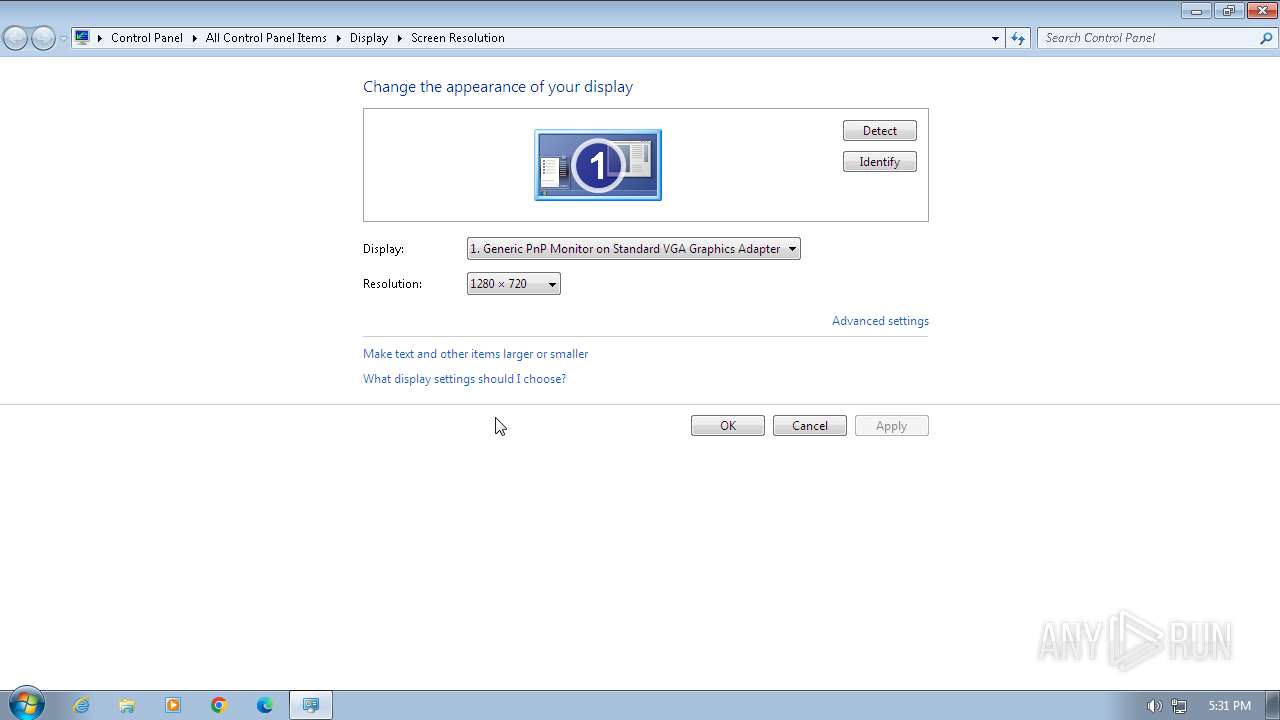Launch Internet Explorer from taskbar

click(81, 705)
